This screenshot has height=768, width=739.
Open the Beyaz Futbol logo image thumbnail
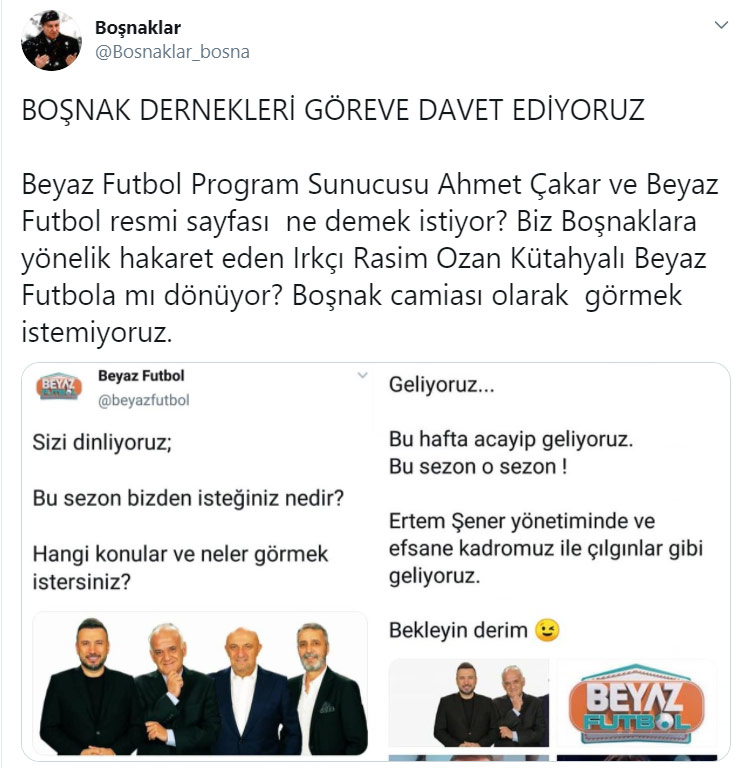[x=637, y=703]
